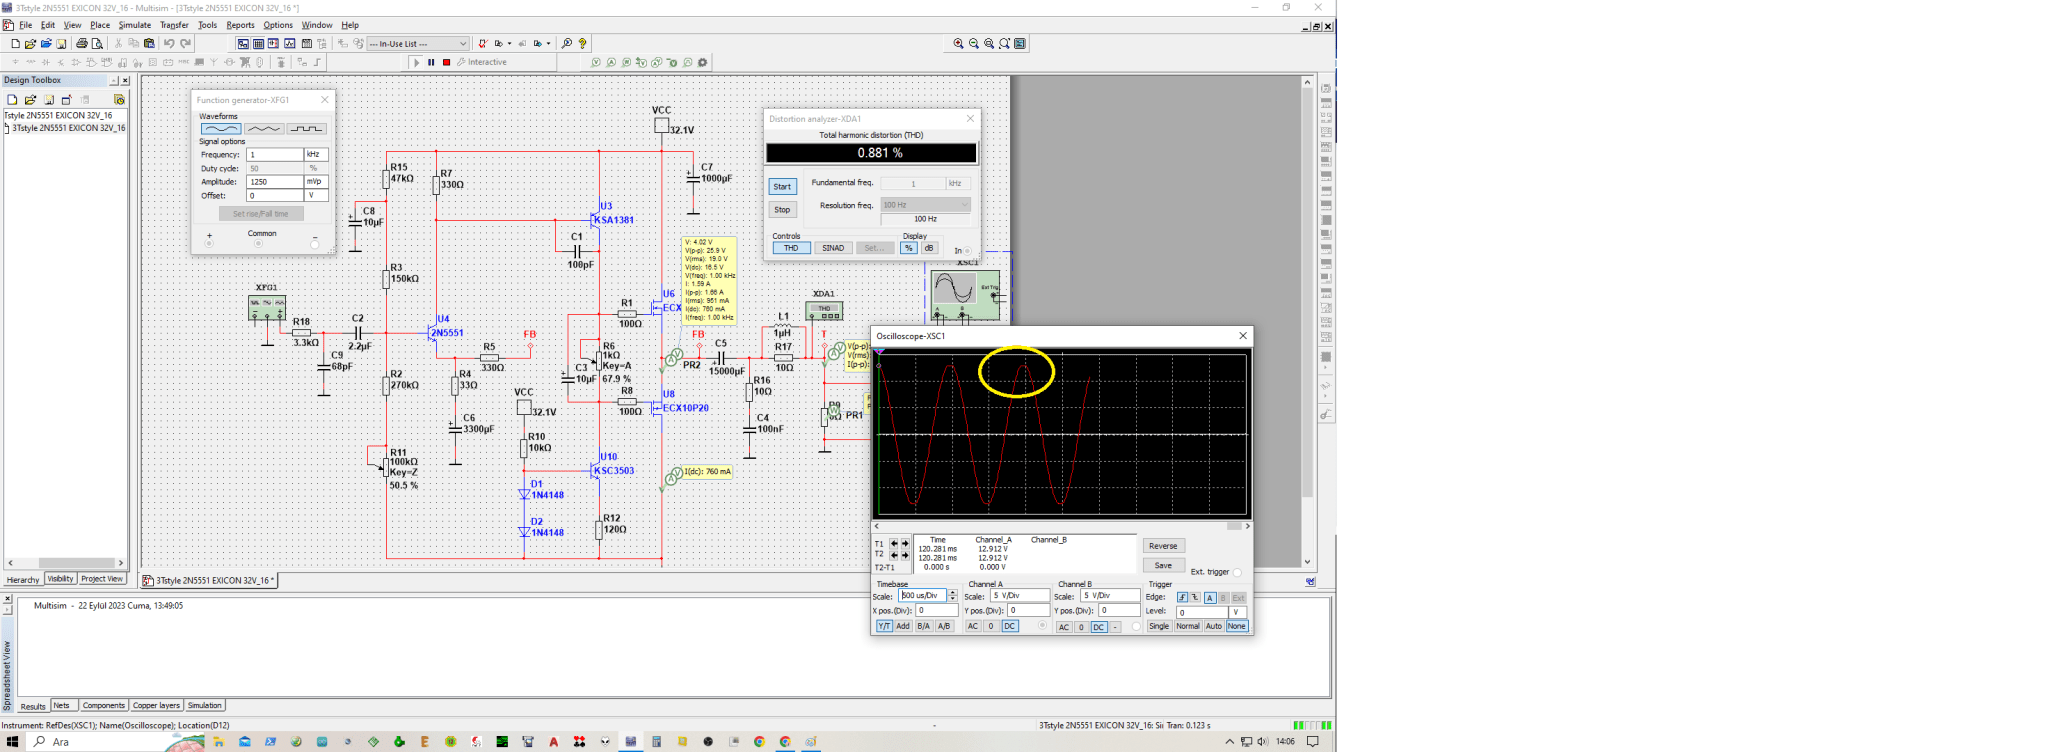Toggle dB display in Distortion analyzer
Screen dimensions: 2048x752
coord(930,248)
